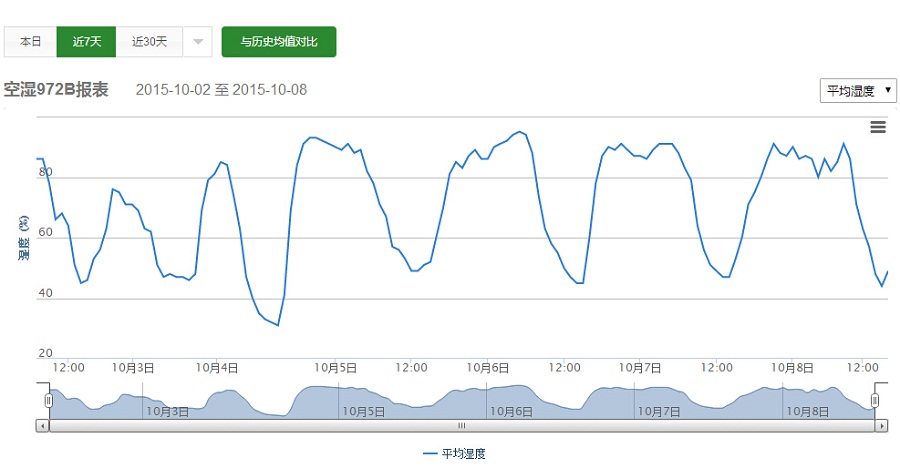The width and height of the screenshot is (900, 468).
Task: Click the 10月8日 label in navigator
Action: tap(807, 411)
